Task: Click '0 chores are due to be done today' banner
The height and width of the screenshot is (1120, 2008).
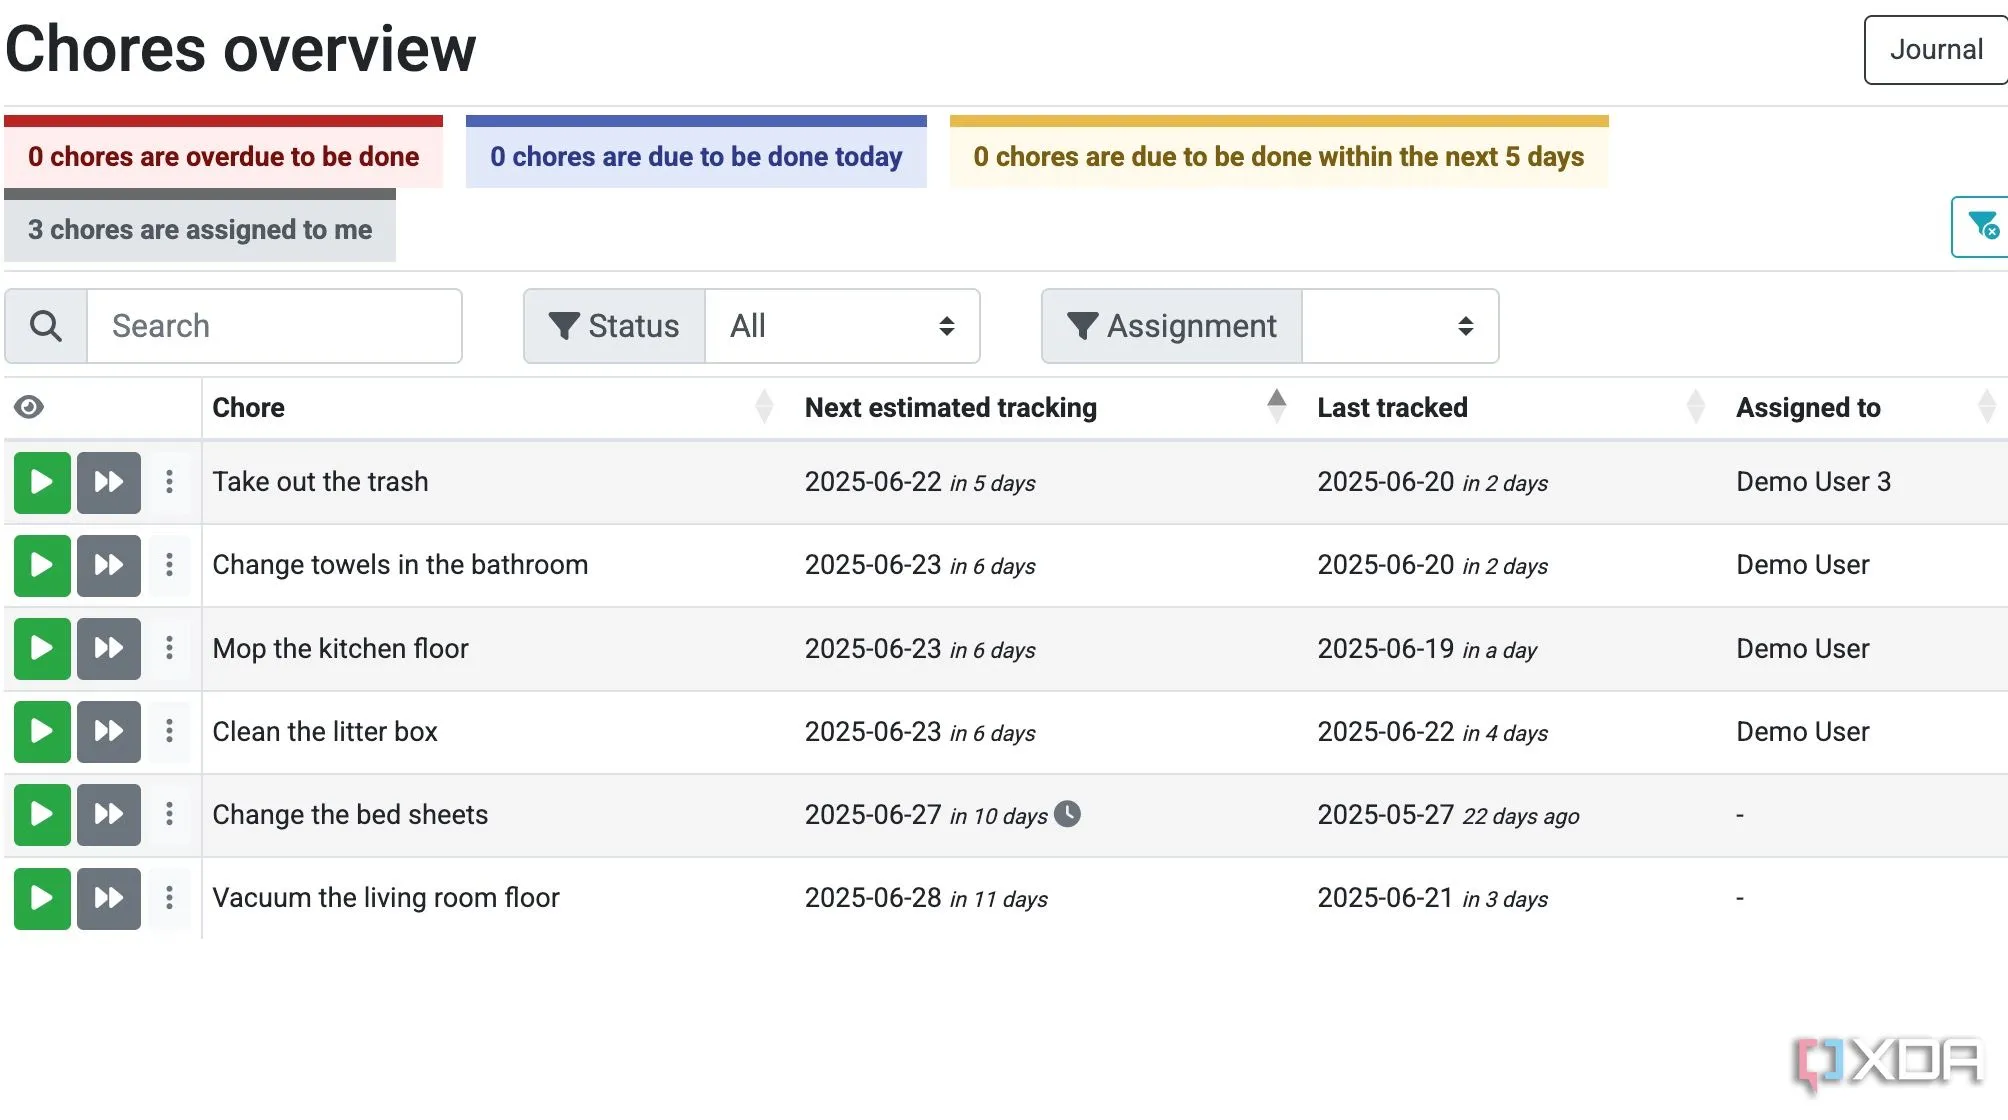Action: pos(696,157)
